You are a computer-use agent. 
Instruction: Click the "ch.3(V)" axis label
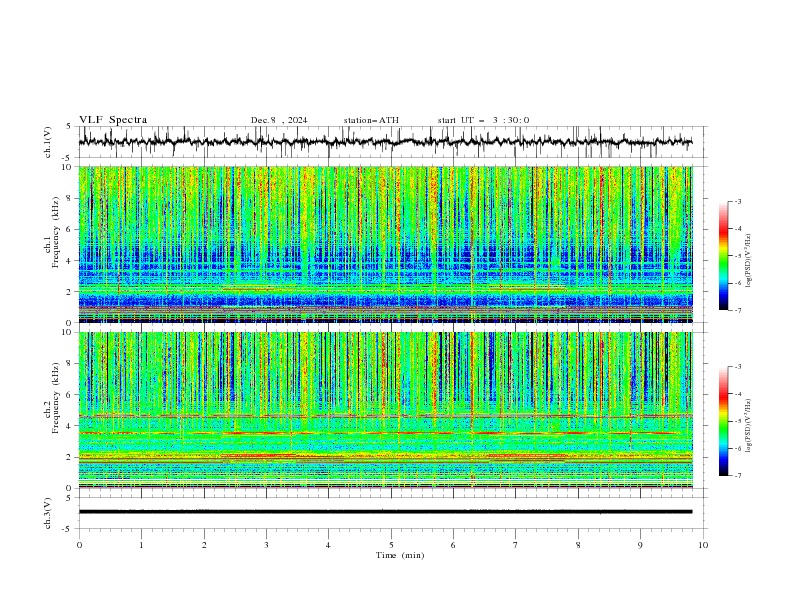point(48,513)
